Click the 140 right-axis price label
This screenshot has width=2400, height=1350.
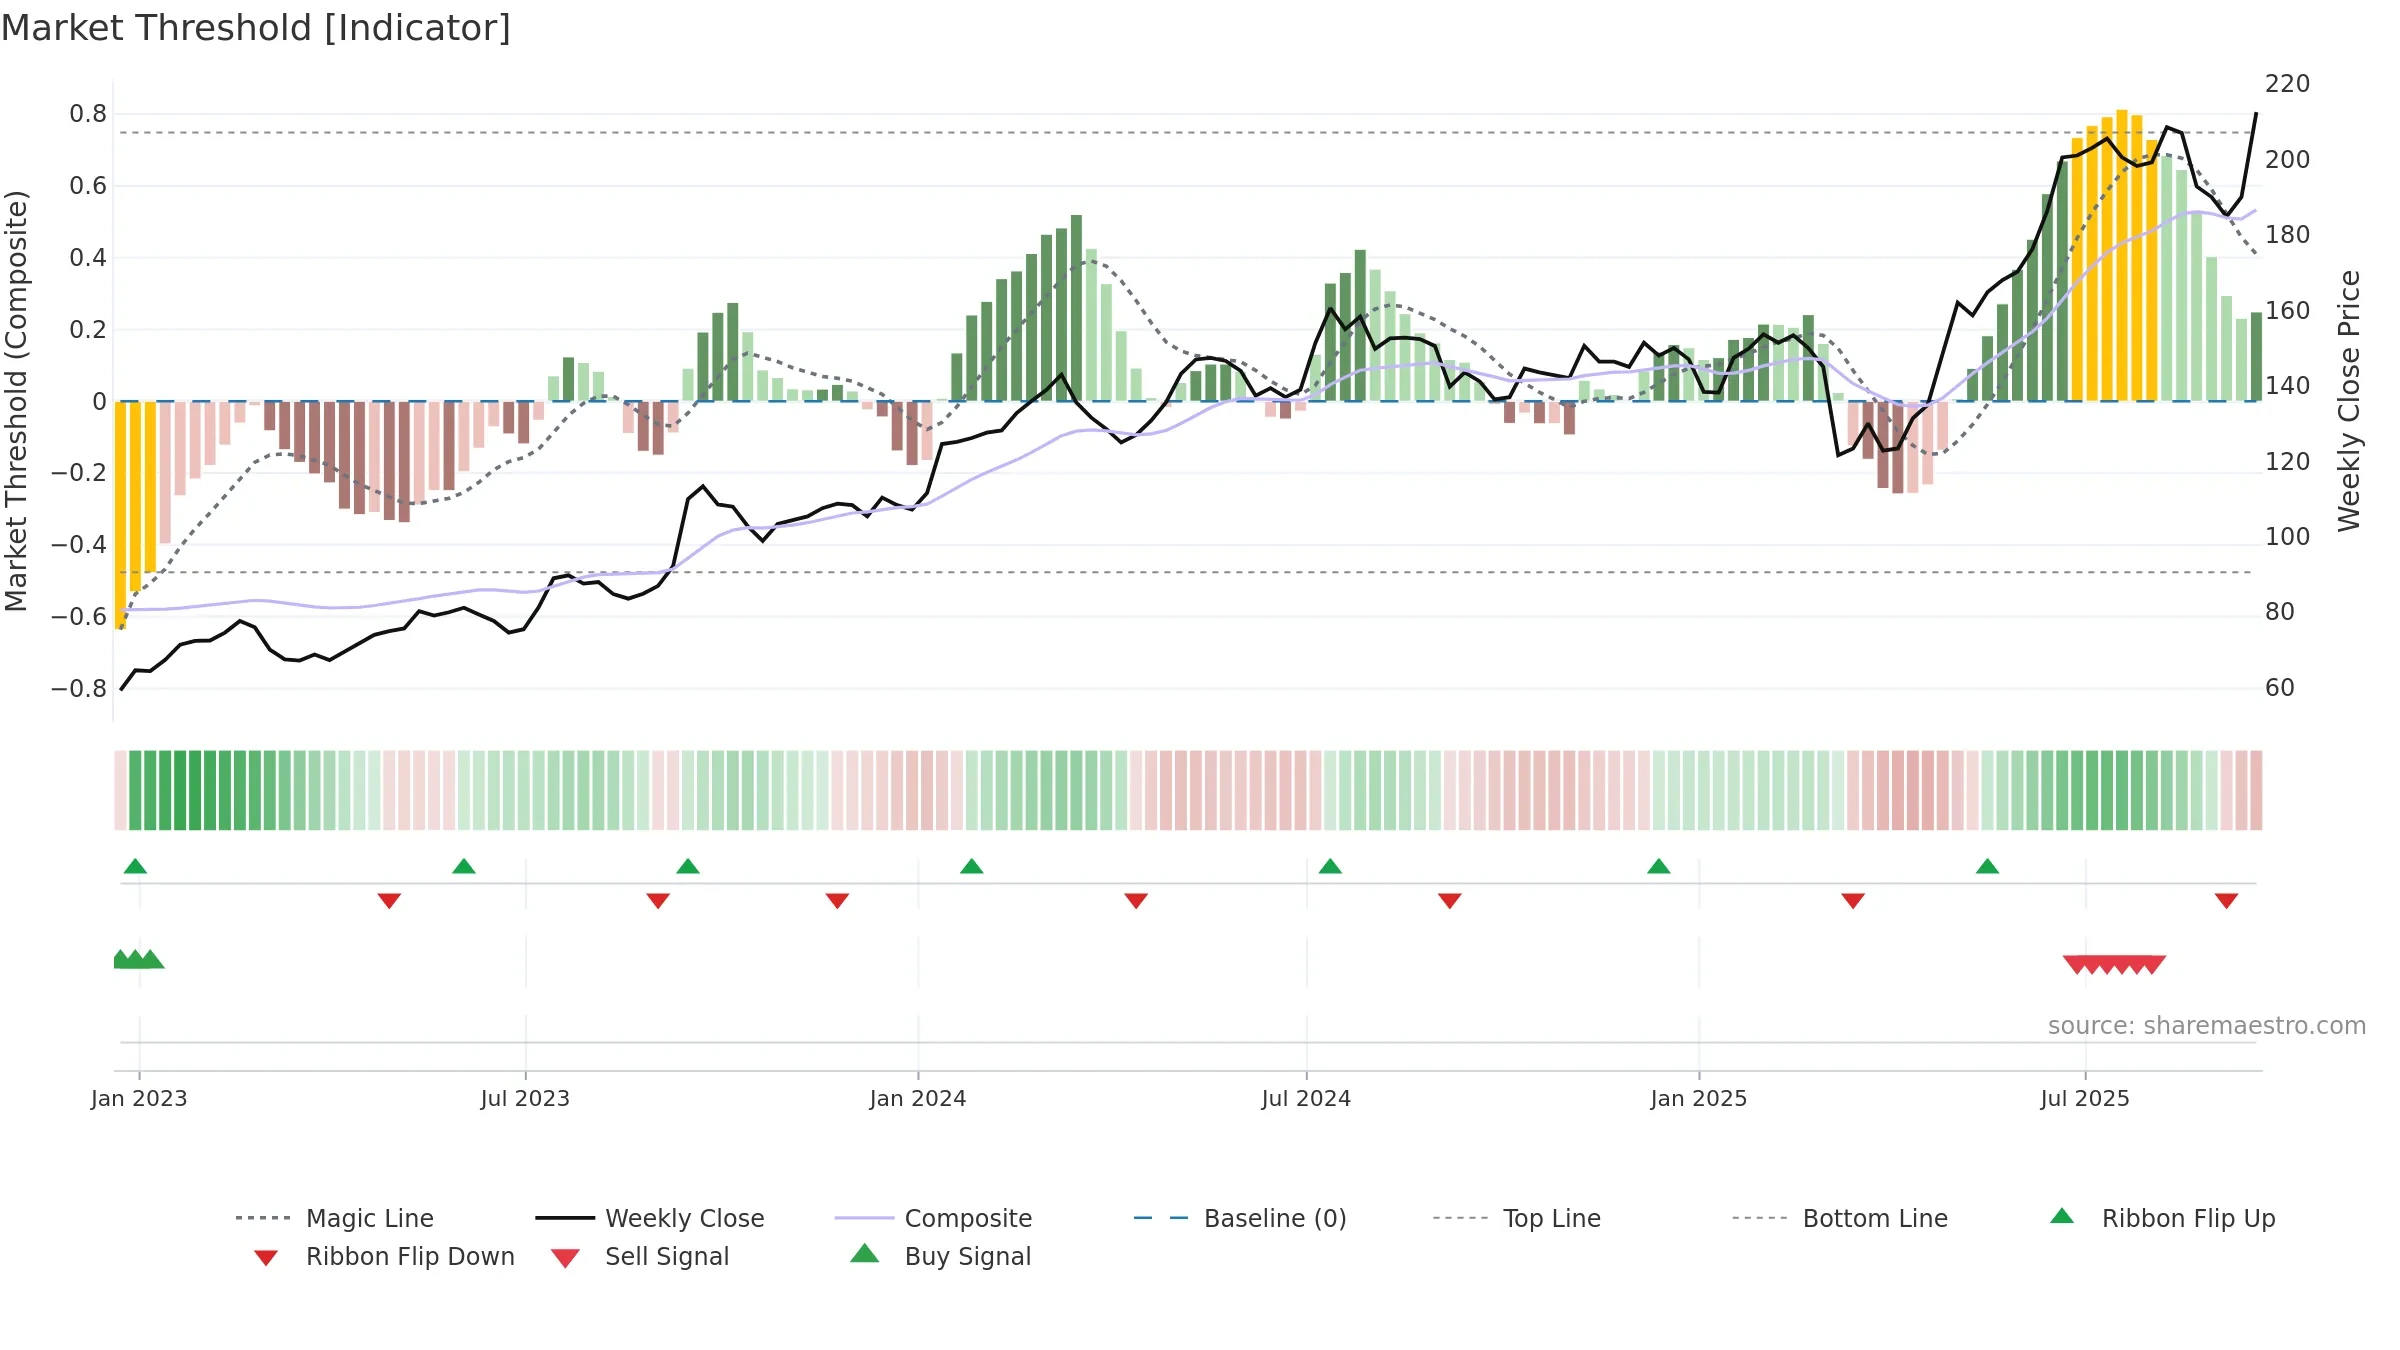click(2287, 386)
